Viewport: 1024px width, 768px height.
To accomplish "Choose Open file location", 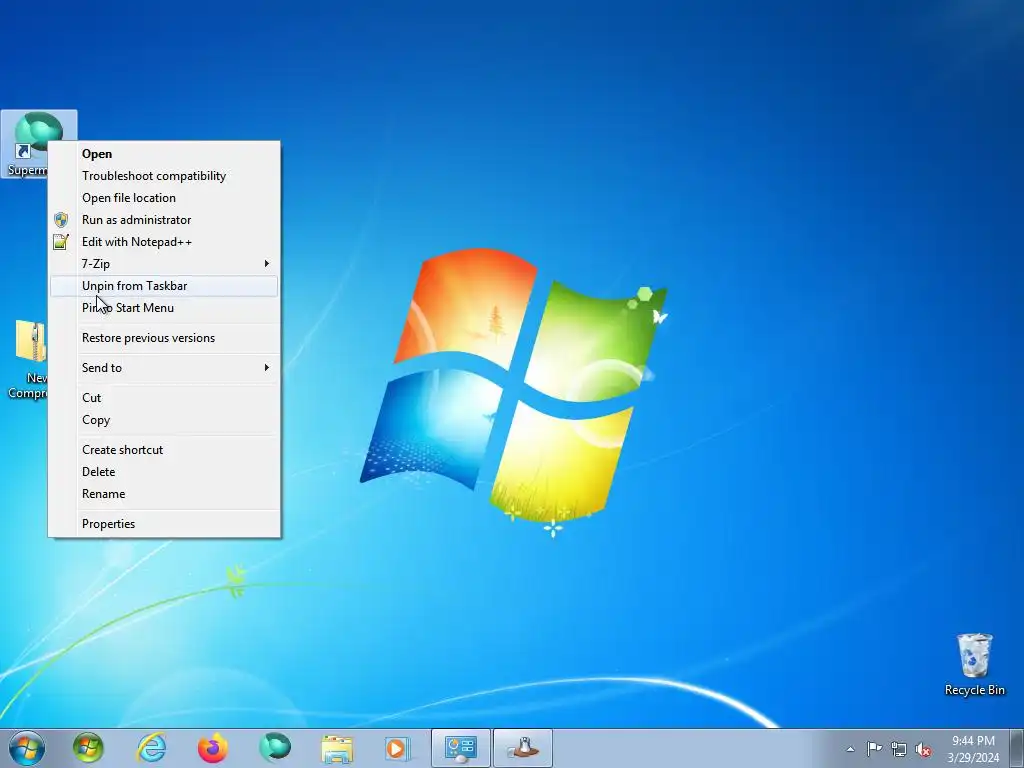I will click(x=164, y=198).
